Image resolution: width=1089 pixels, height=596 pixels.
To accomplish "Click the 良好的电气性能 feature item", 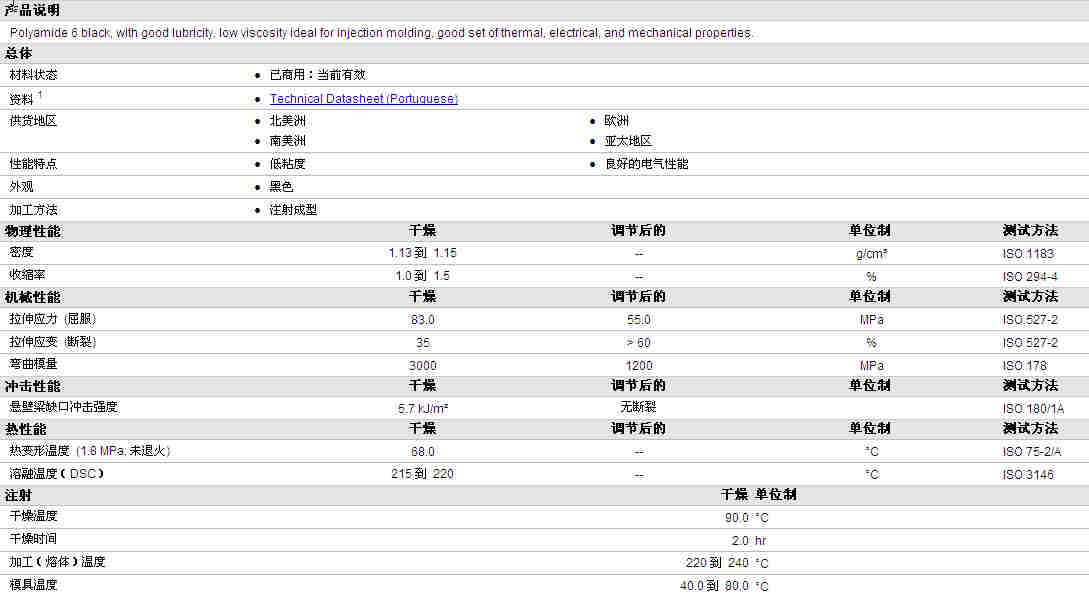I will click(x=646, y=164).
